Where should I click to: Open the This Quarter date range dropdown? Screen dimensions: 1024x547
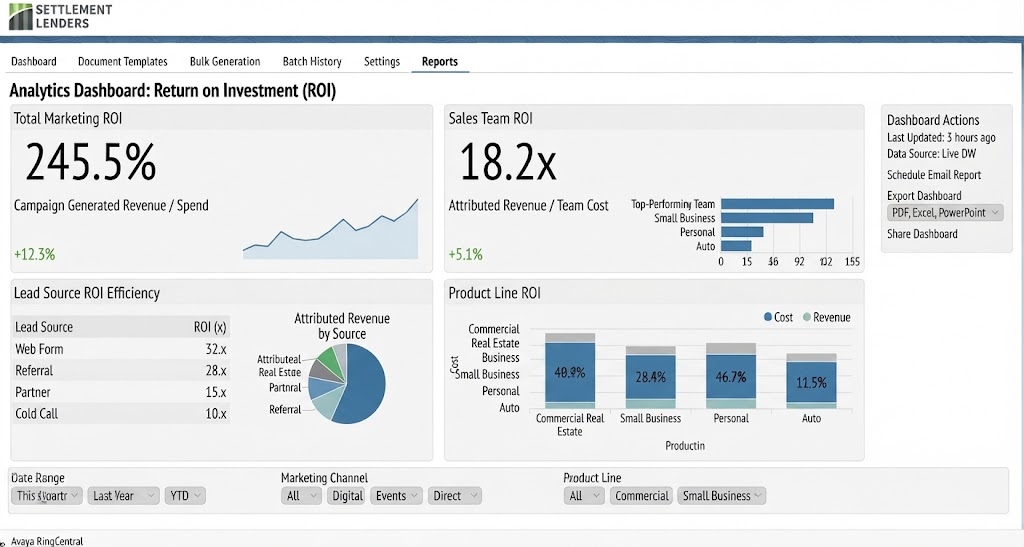point(47,496)
